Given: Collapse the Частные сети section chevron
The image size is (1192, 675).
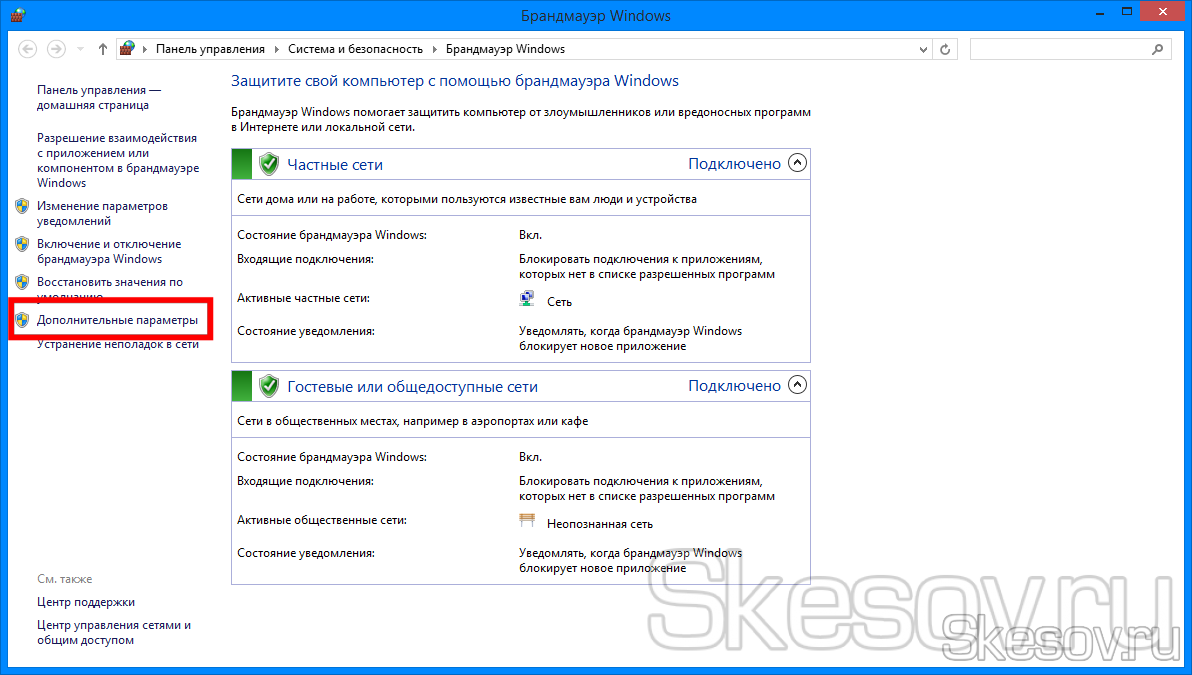Looking at the screenshot, I should tap(797, 163).
